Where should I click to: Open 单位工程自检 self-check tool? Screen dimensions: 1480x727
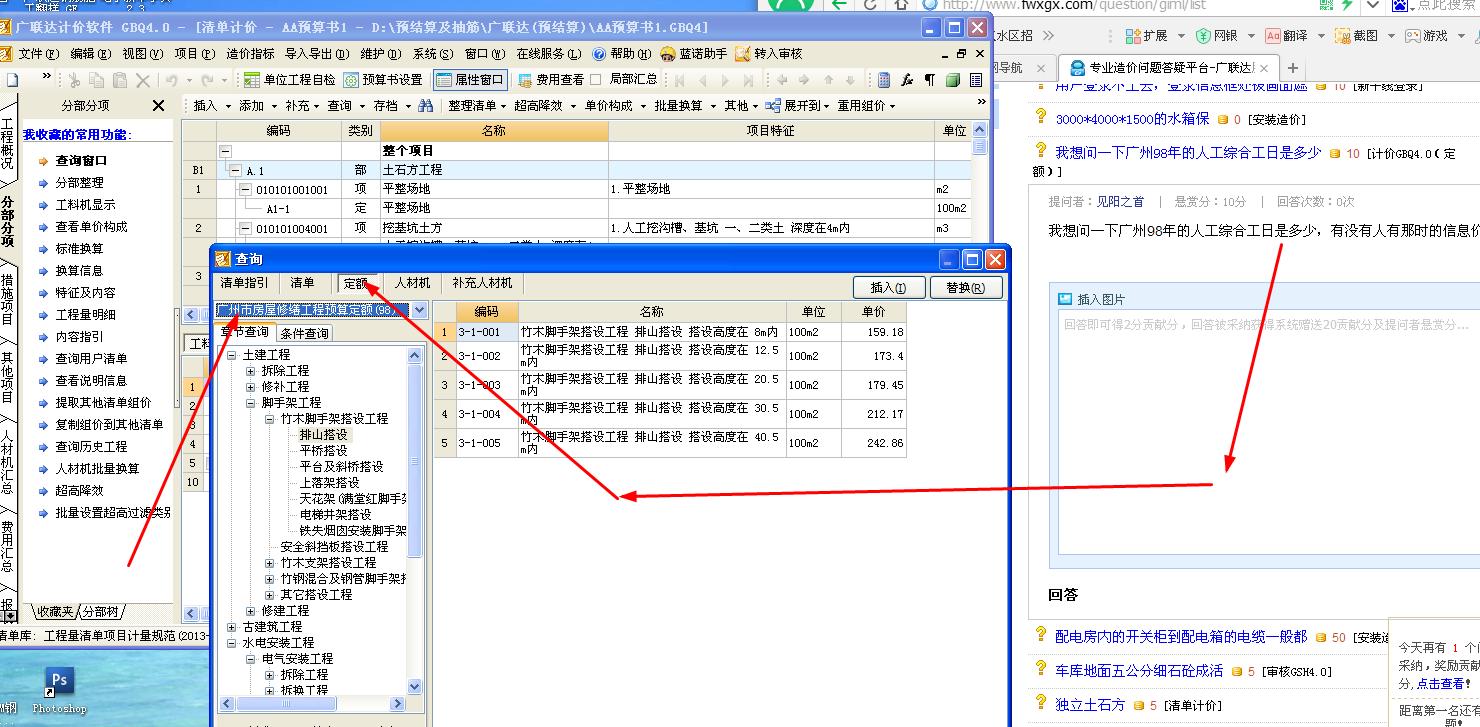(289, 80)
